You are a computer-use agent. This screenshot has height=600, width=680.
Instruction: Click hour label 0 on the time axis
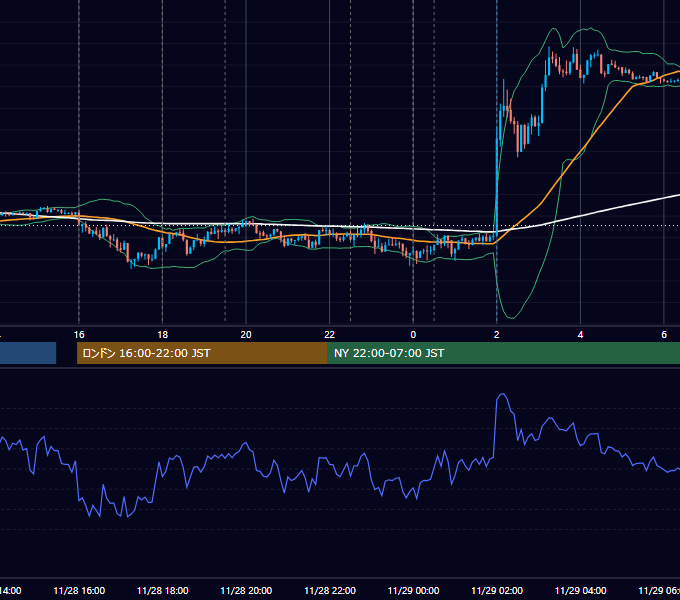[x=413, y=335]
